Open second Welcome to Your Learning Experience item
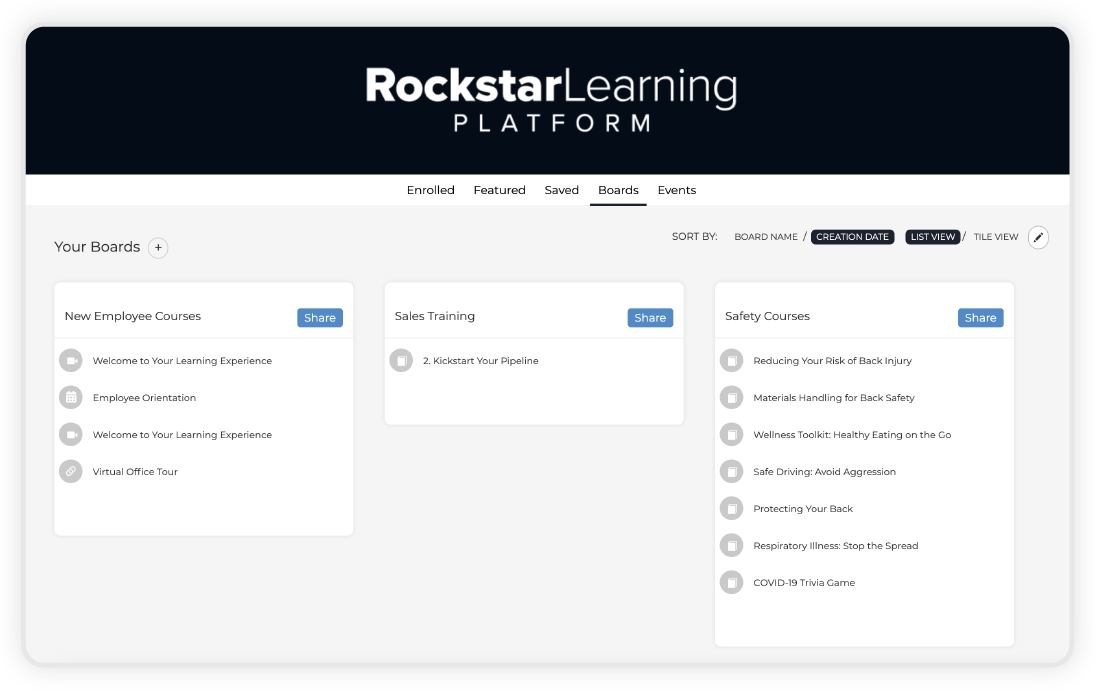Image resolution: width=1095 pixels, height=690 pixels. [x=182, y=434]
